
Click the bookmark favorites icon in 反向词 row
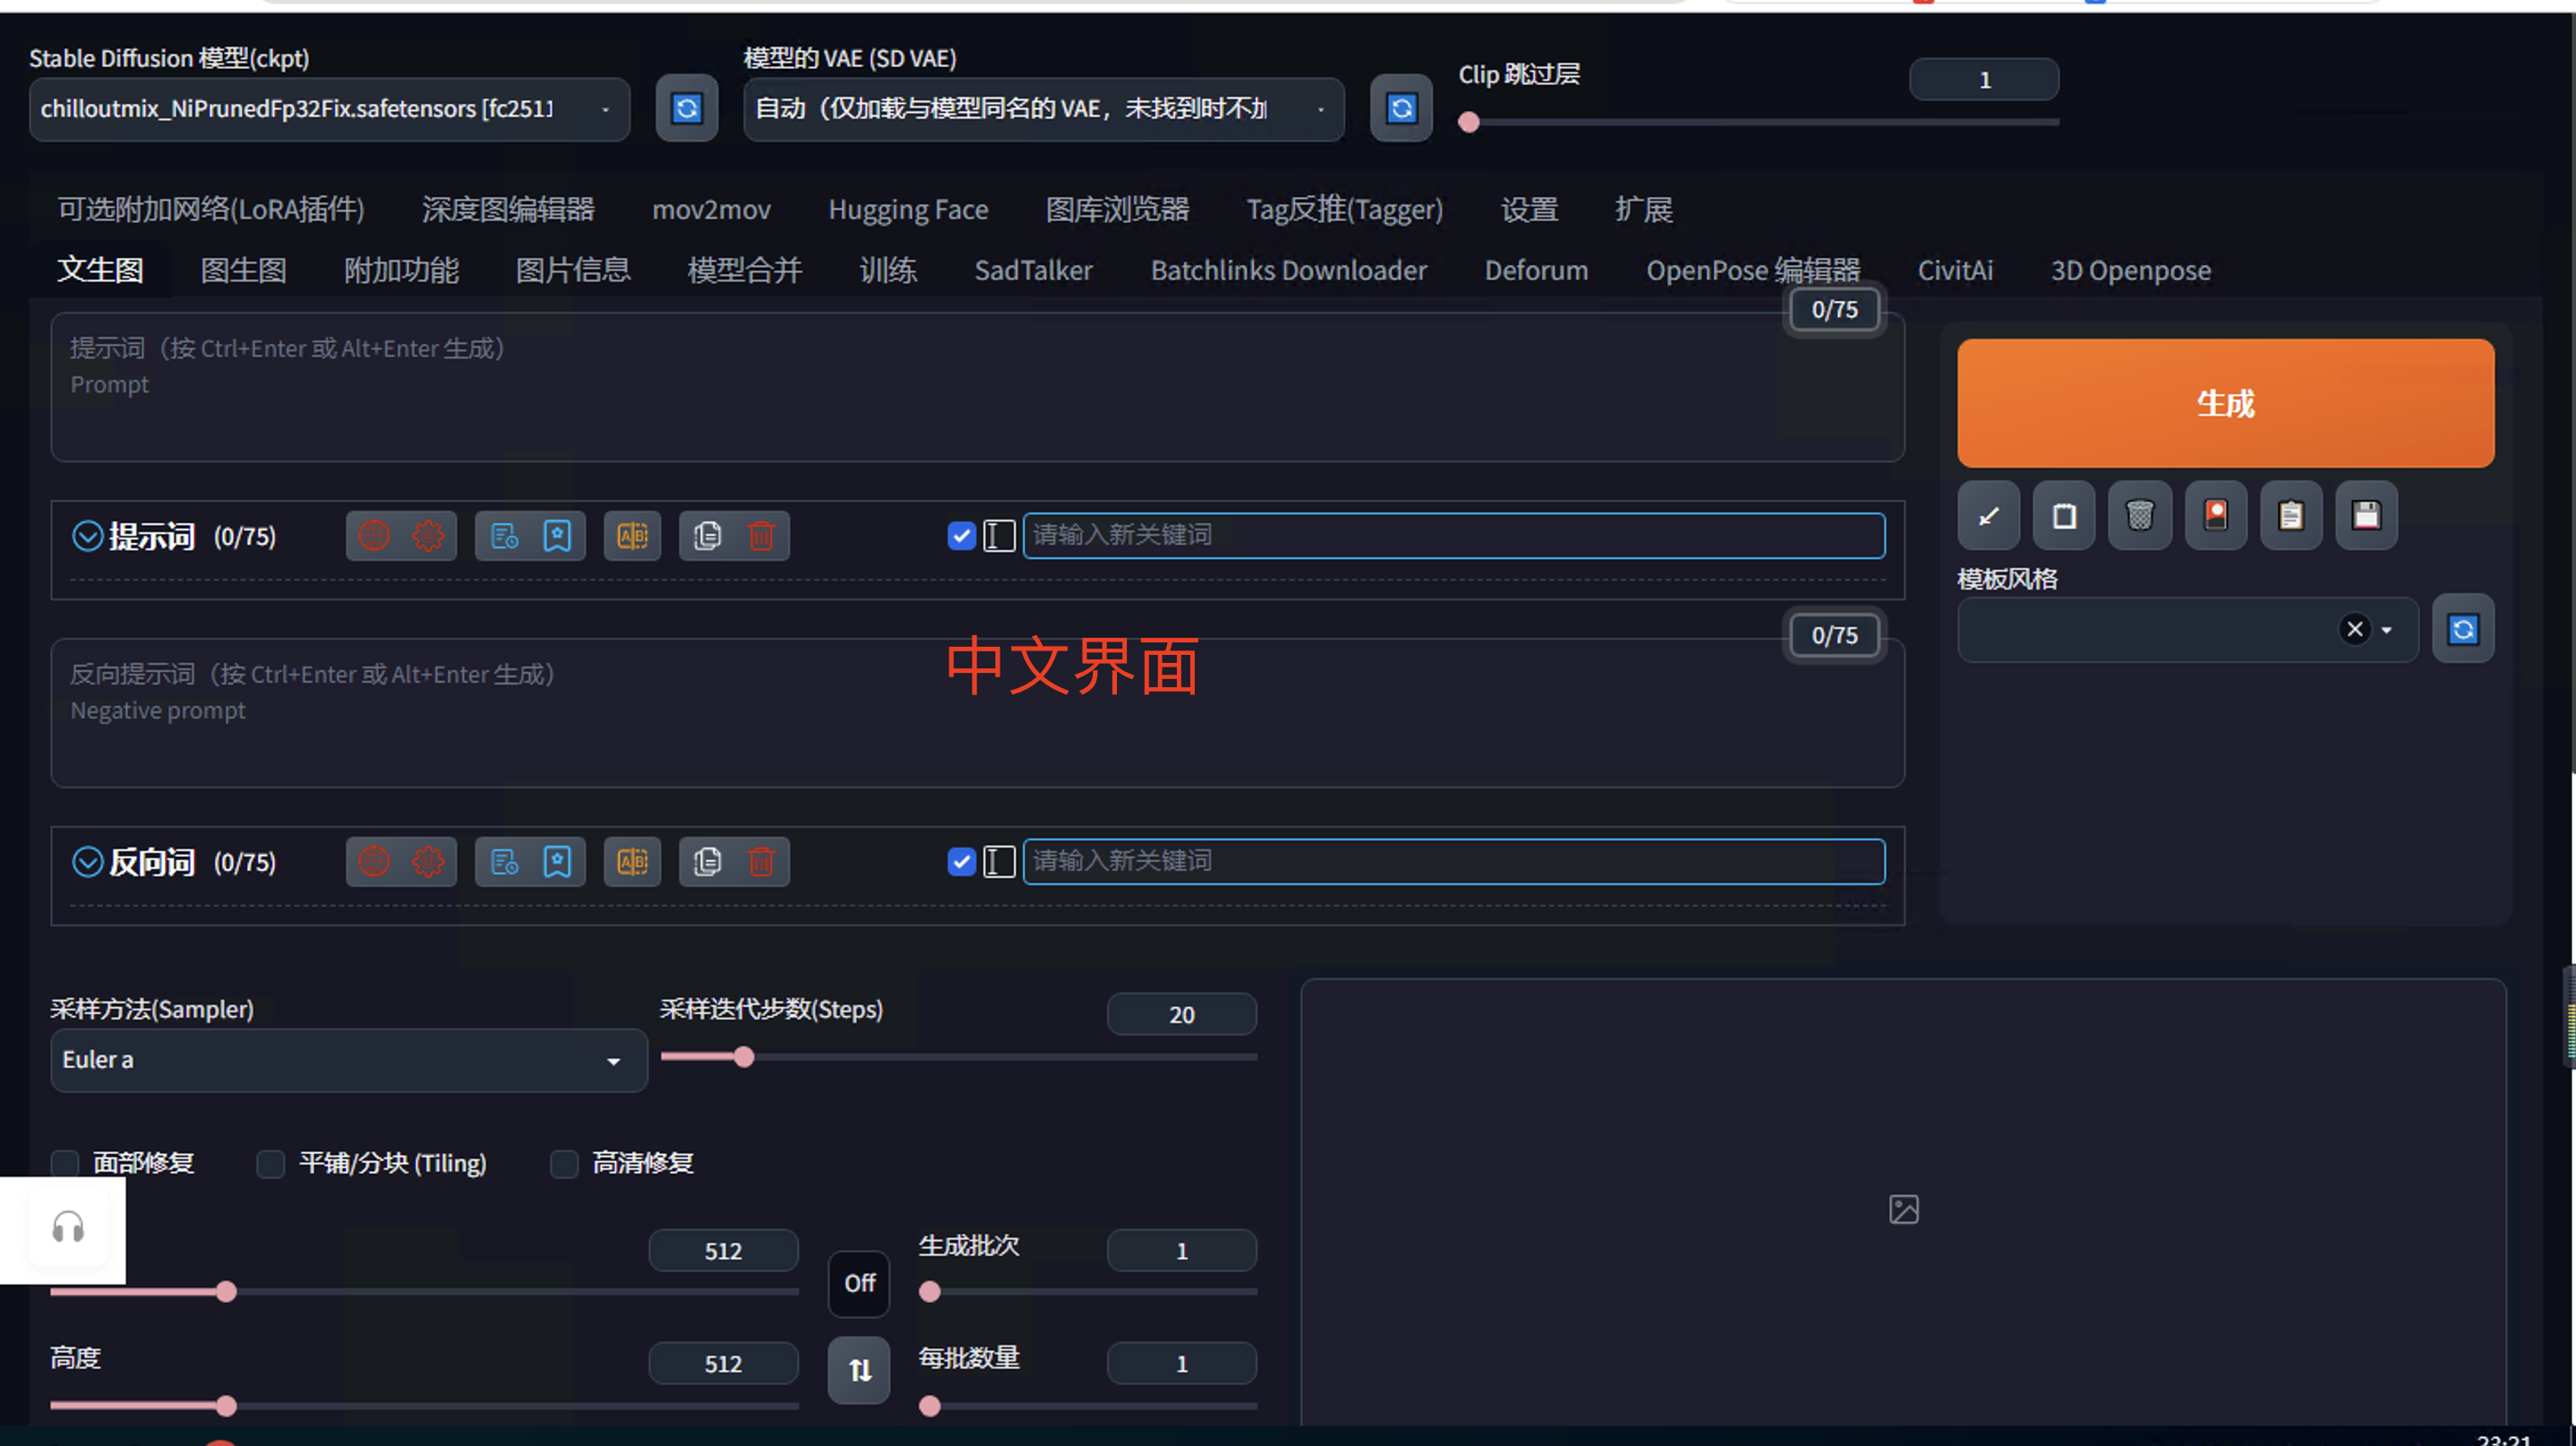click(557, 862)
